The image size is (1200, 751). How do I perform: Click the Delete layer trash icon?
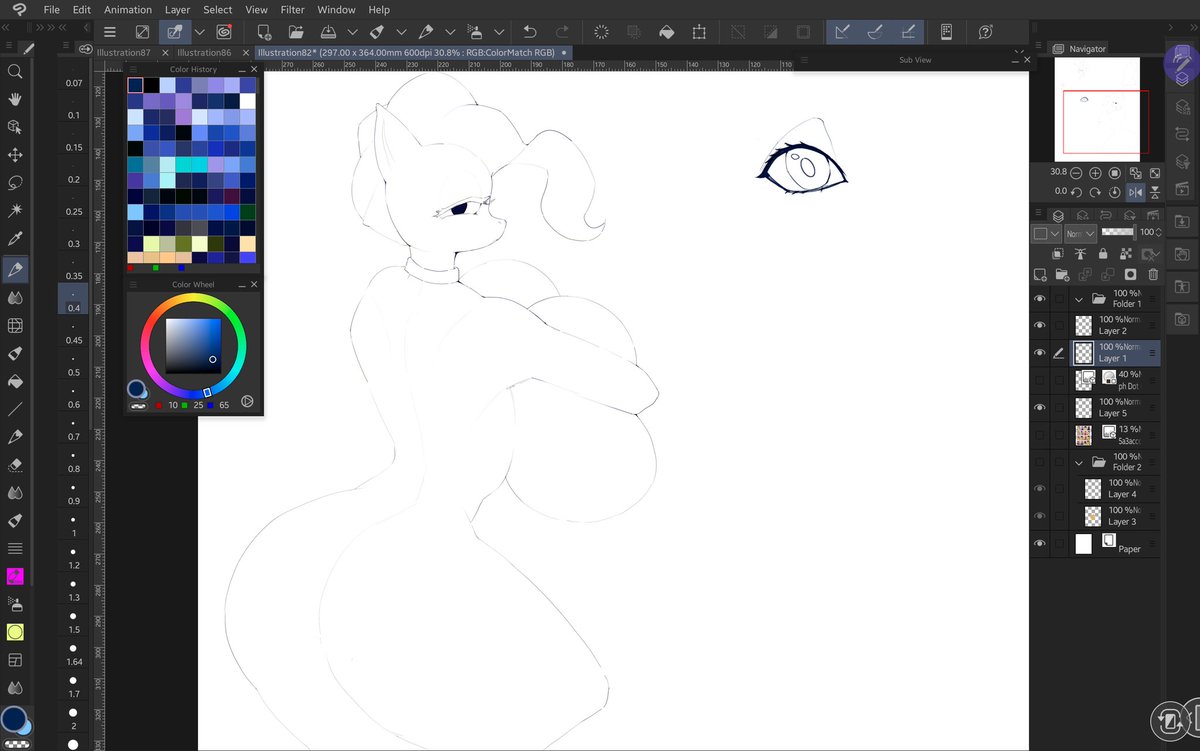(x=1153, y=274)
